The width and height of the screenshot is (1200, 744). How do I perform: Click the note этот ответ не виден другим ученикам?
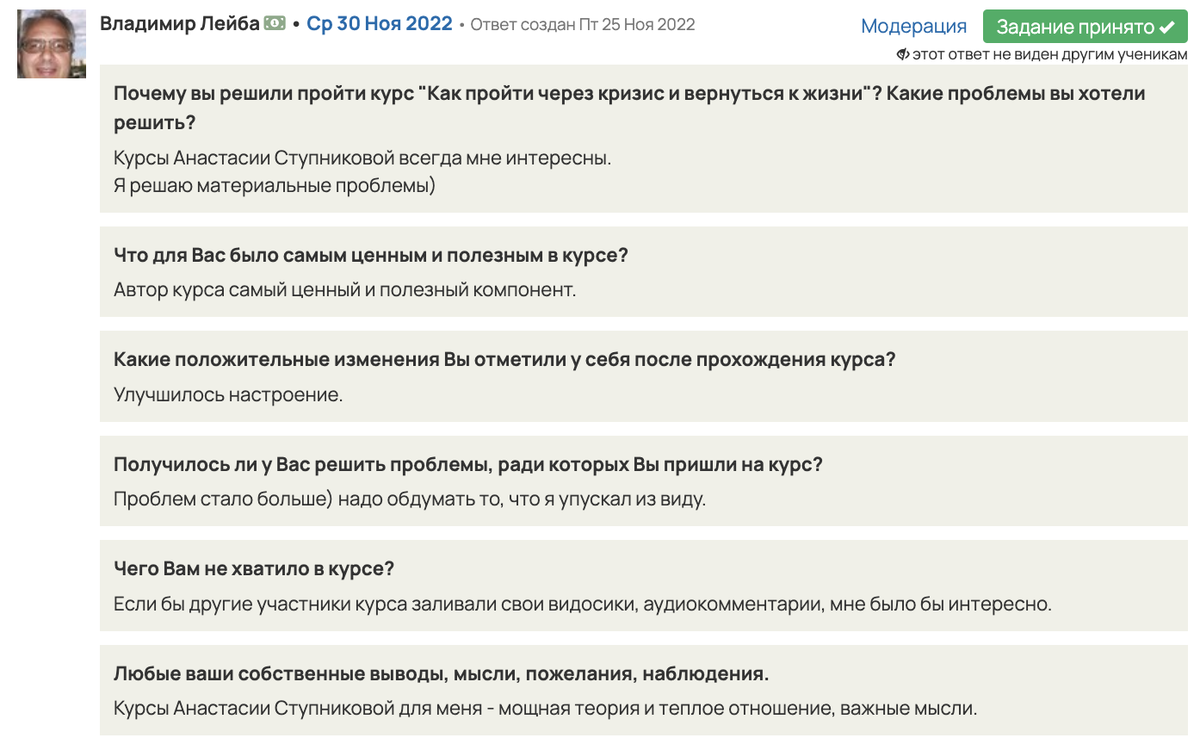click(1049, 55)
